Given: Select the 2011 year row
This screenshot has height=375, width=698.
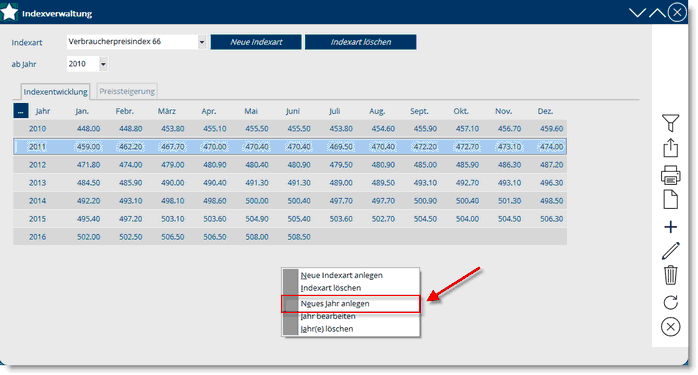Looking at the screenshot, I should pyautogui.click(x=290, y=147).
